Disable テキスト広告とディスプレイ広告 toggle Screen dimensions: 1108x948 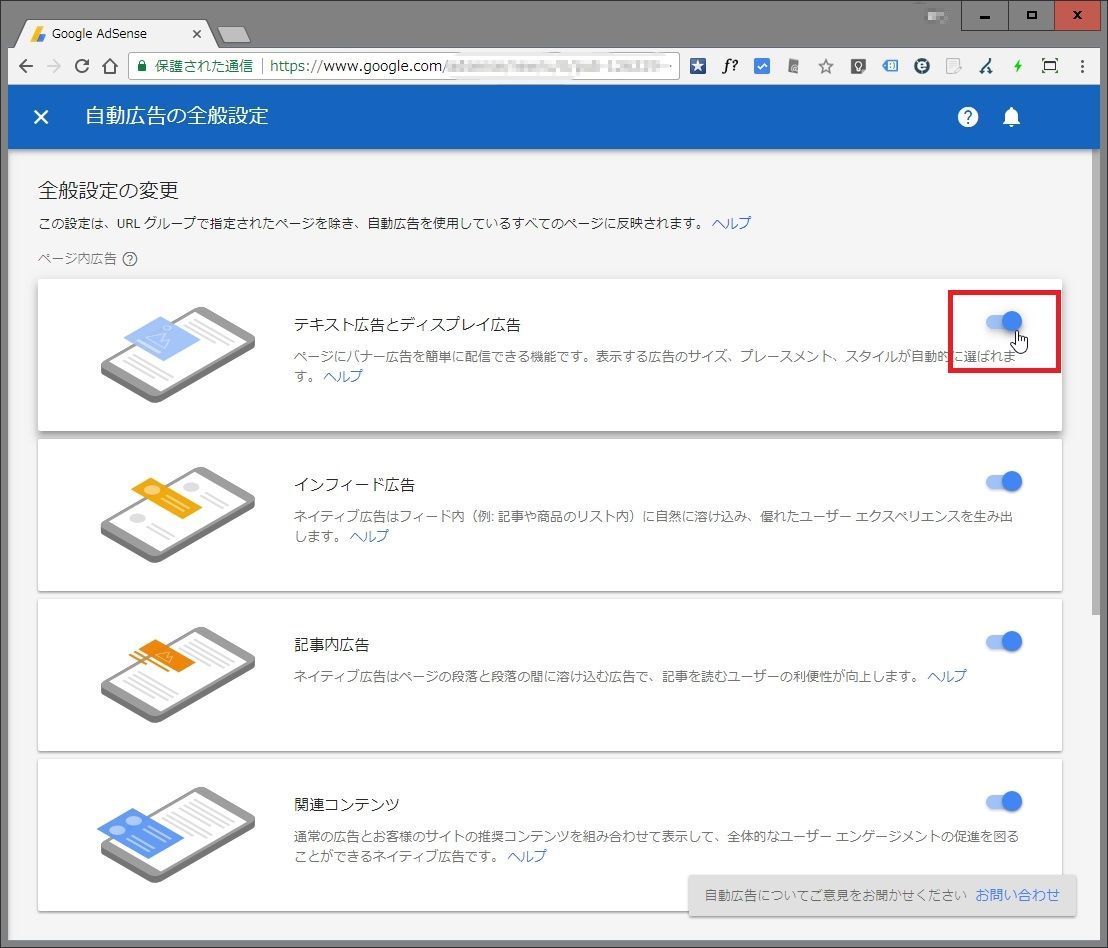tap(1004, 321)
